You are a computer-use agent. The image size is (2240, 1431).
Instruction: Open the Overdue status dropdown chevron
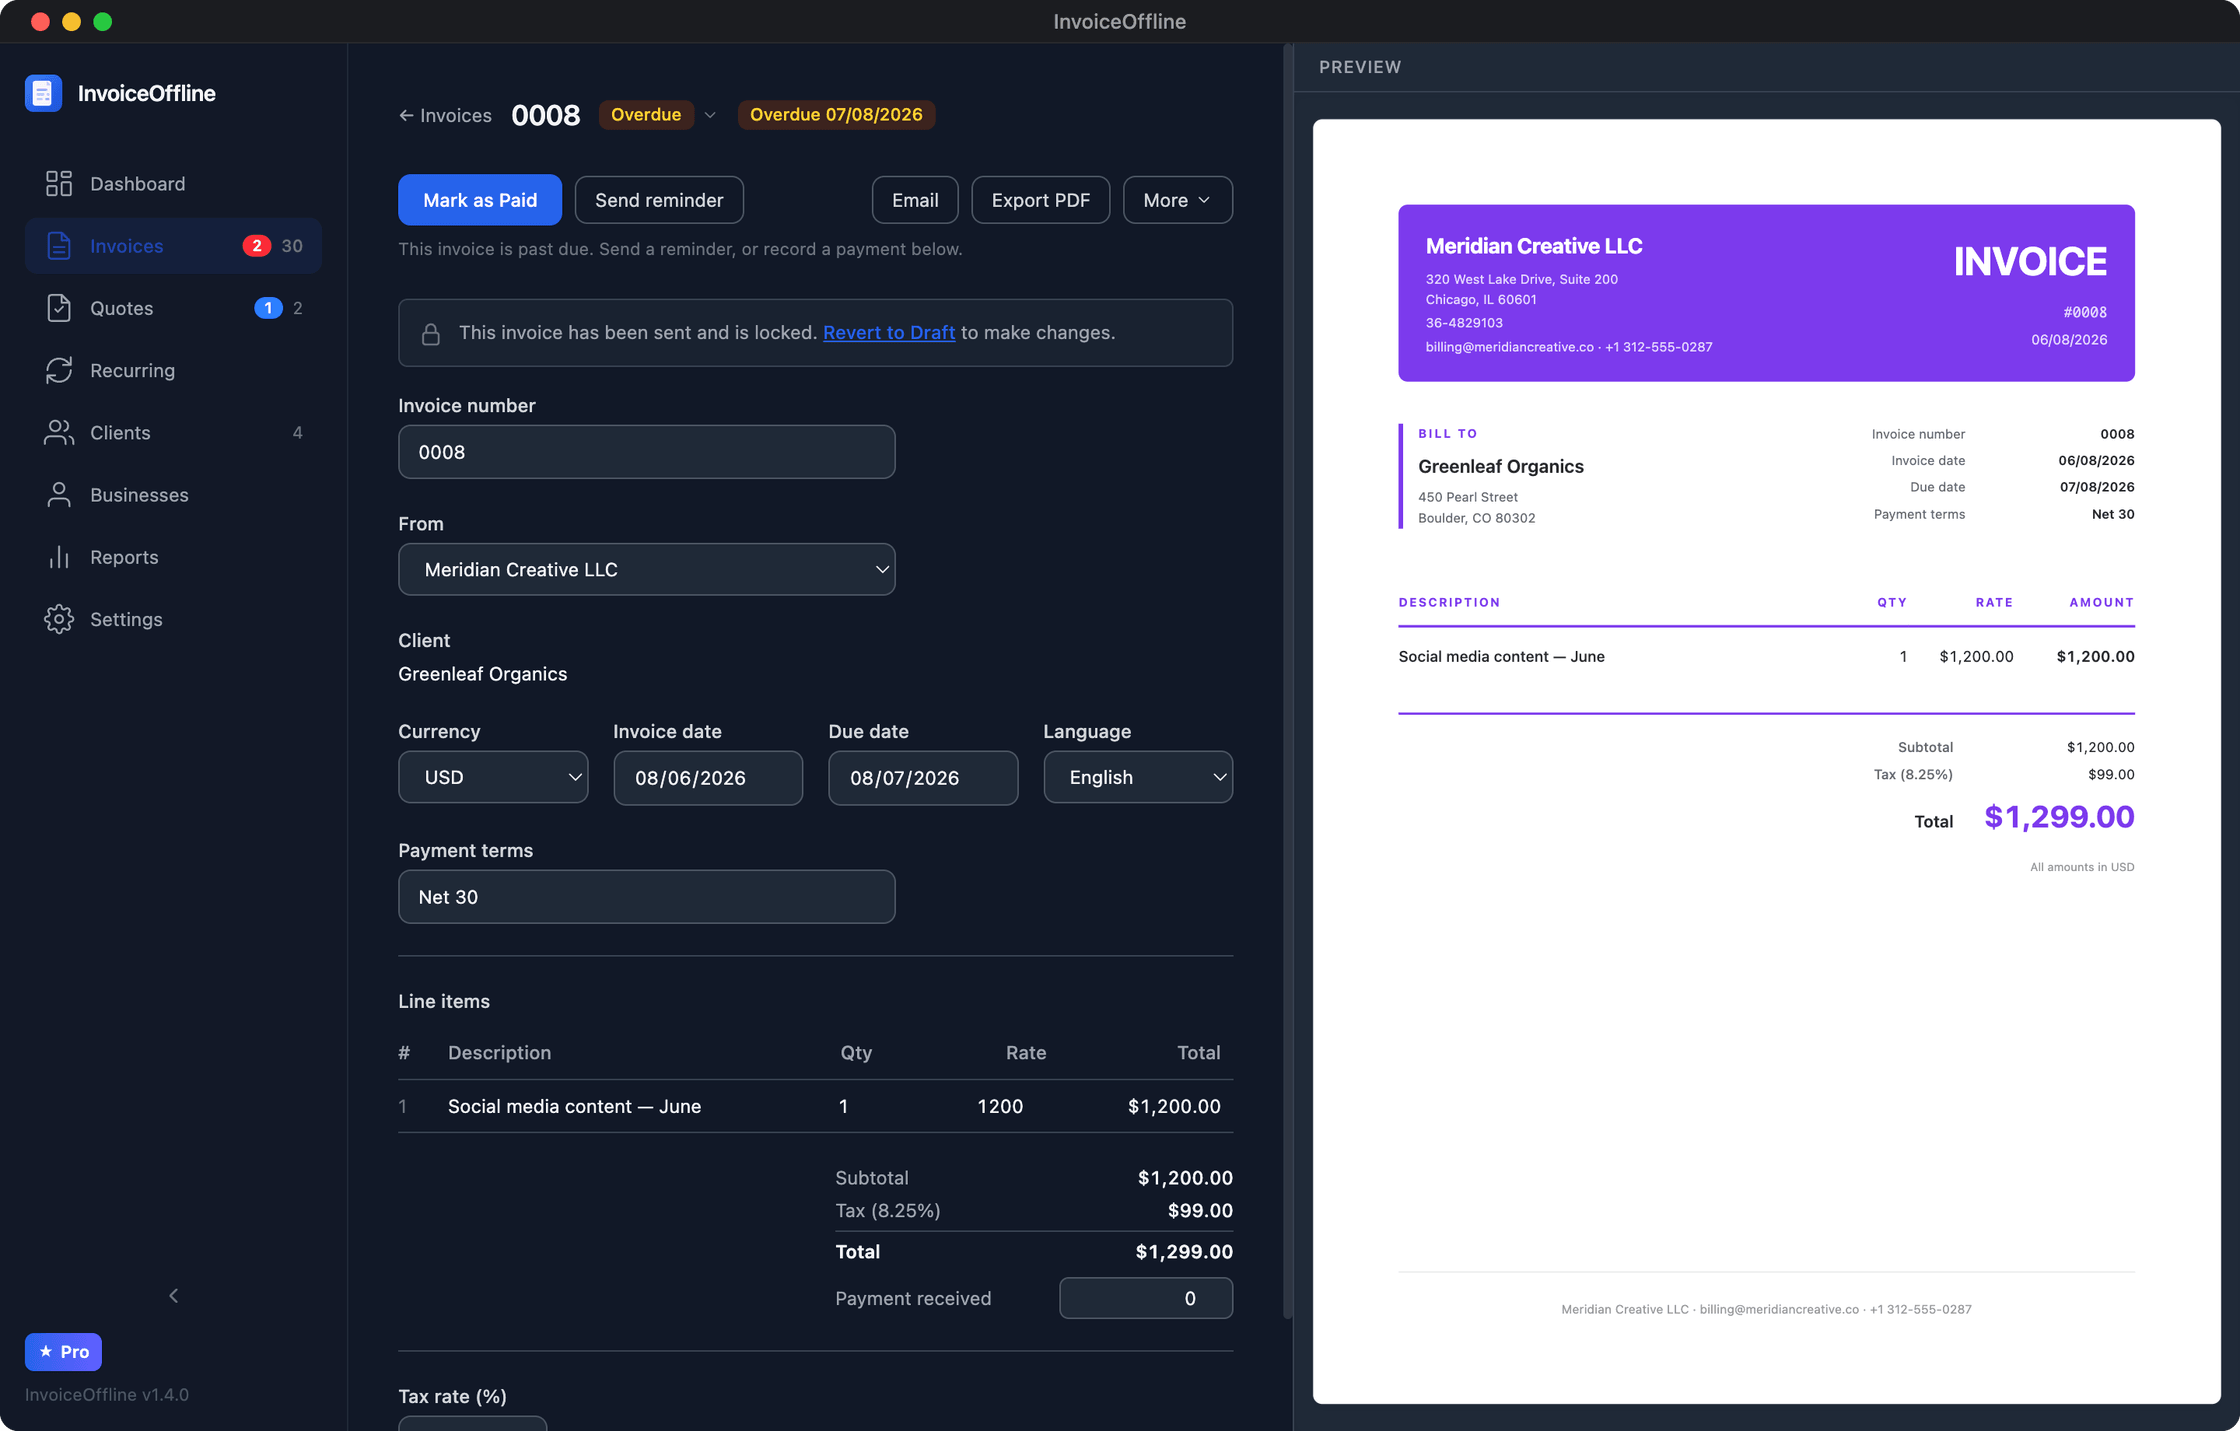tap(710, 115)
